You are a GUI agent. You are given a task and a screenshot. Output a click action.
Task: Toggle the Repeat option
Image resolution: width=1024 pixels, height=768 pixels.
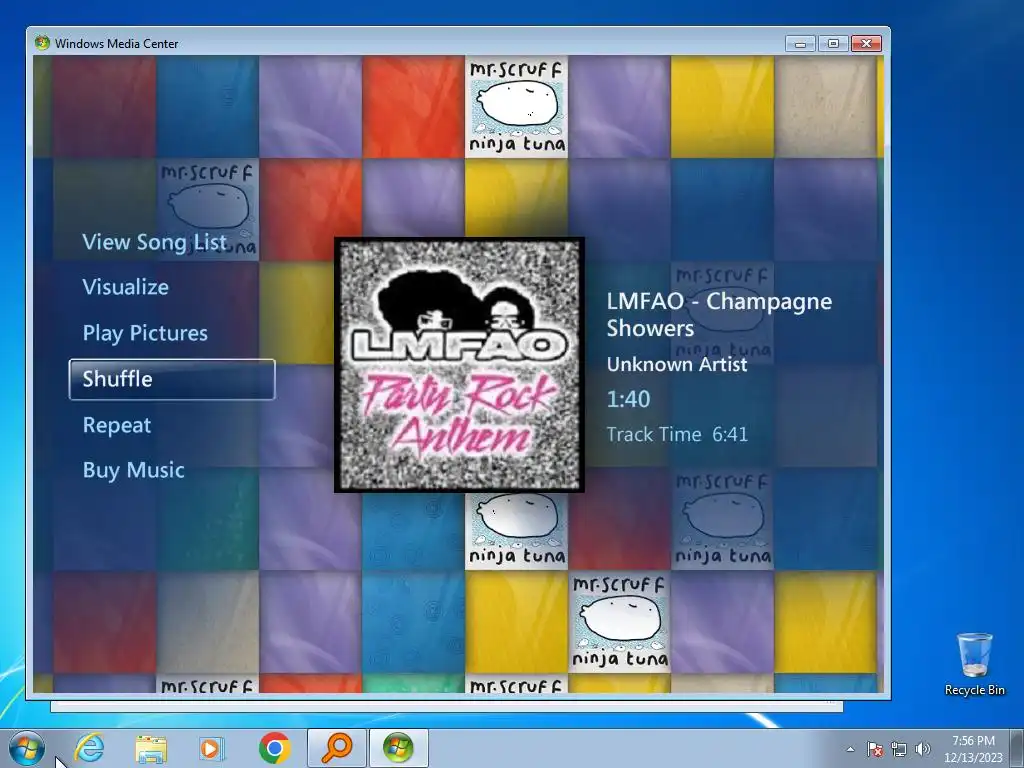click(x=117, y=425)
